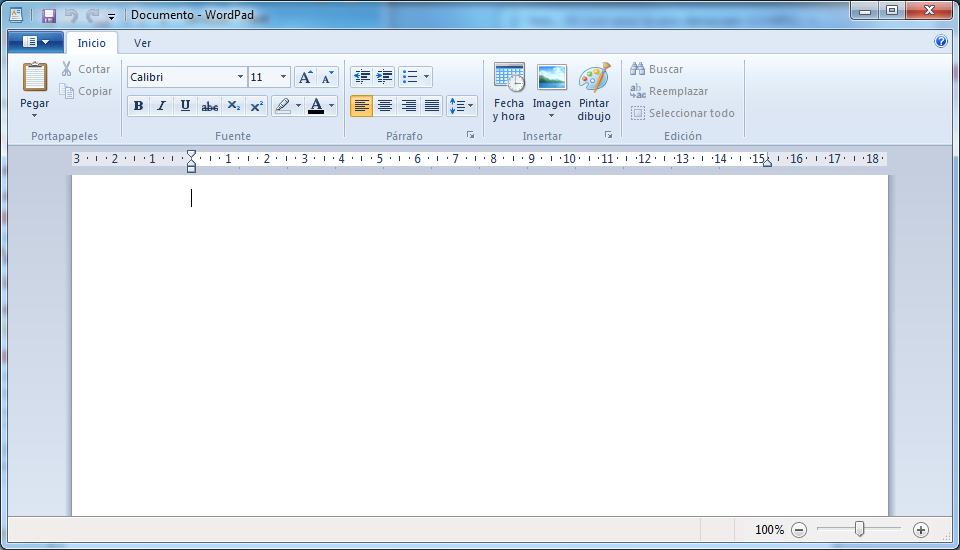
Task: Switch to the Inicio tab
Action: tap(91, 43)
